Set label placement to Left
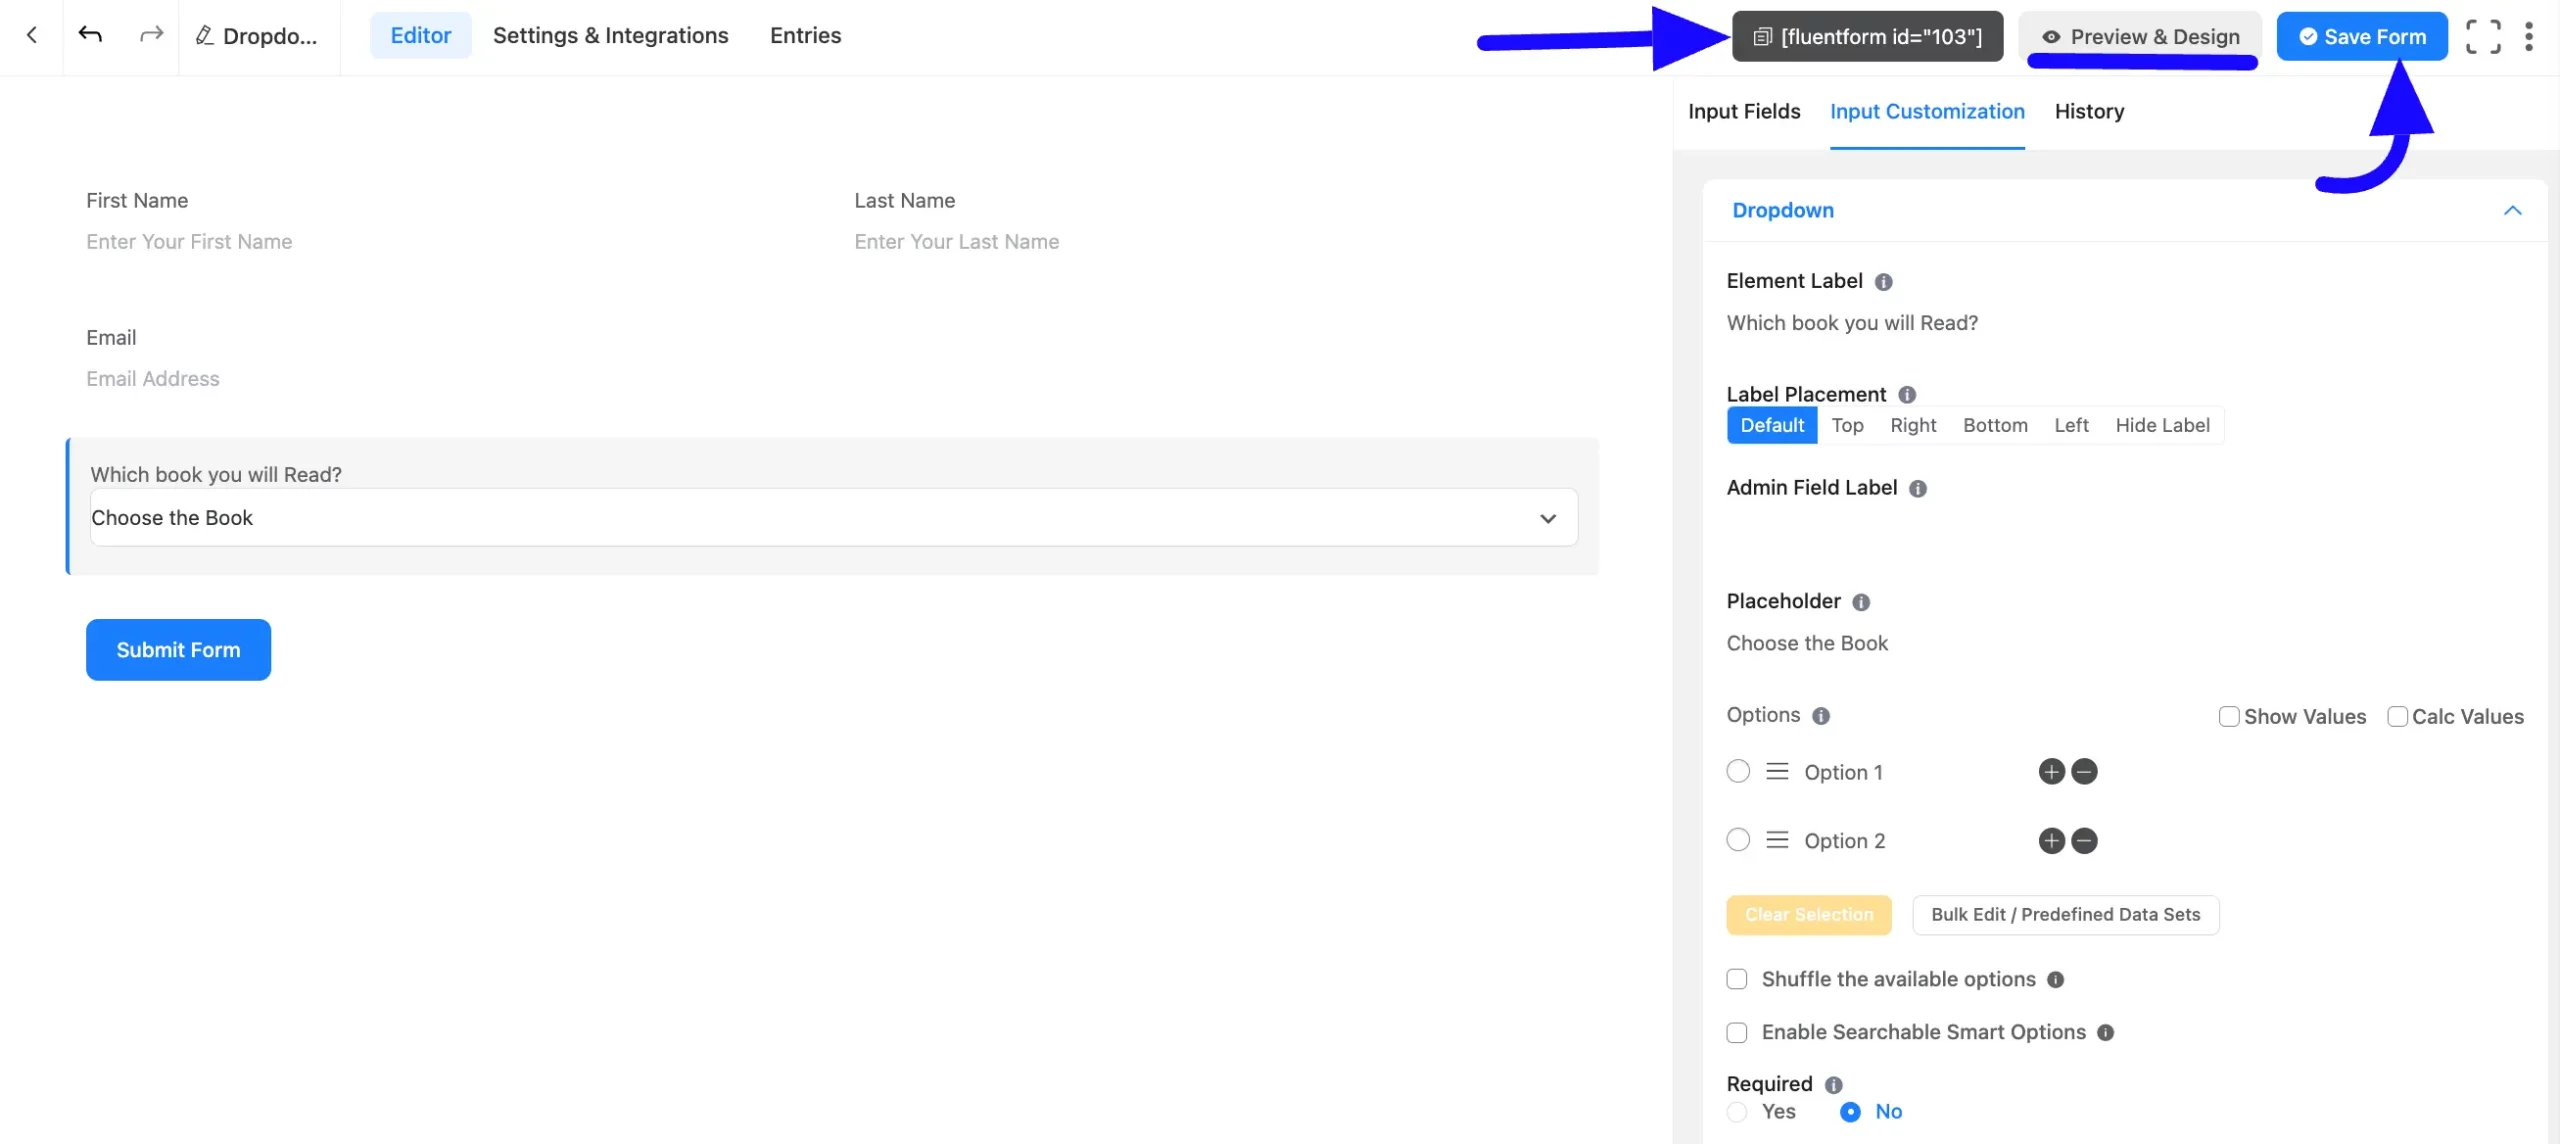2560x1144 pixels. click(x=2071, y=426)
